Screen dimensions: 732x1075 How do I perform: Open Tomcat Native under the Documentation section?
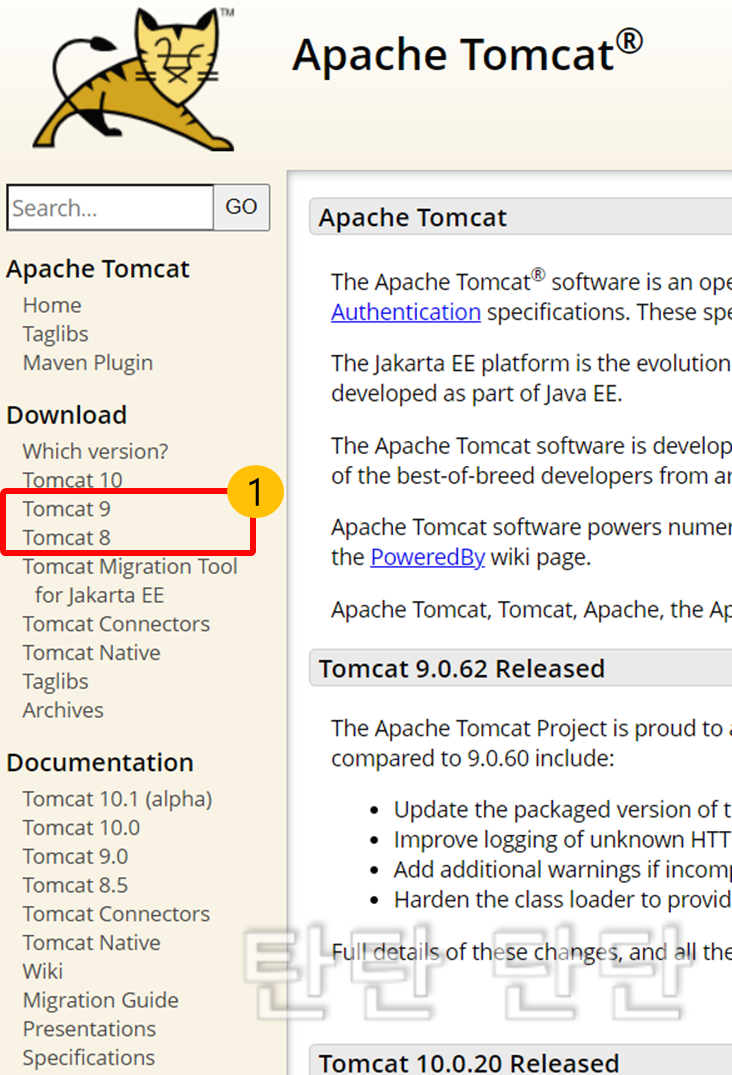[92, 943]
